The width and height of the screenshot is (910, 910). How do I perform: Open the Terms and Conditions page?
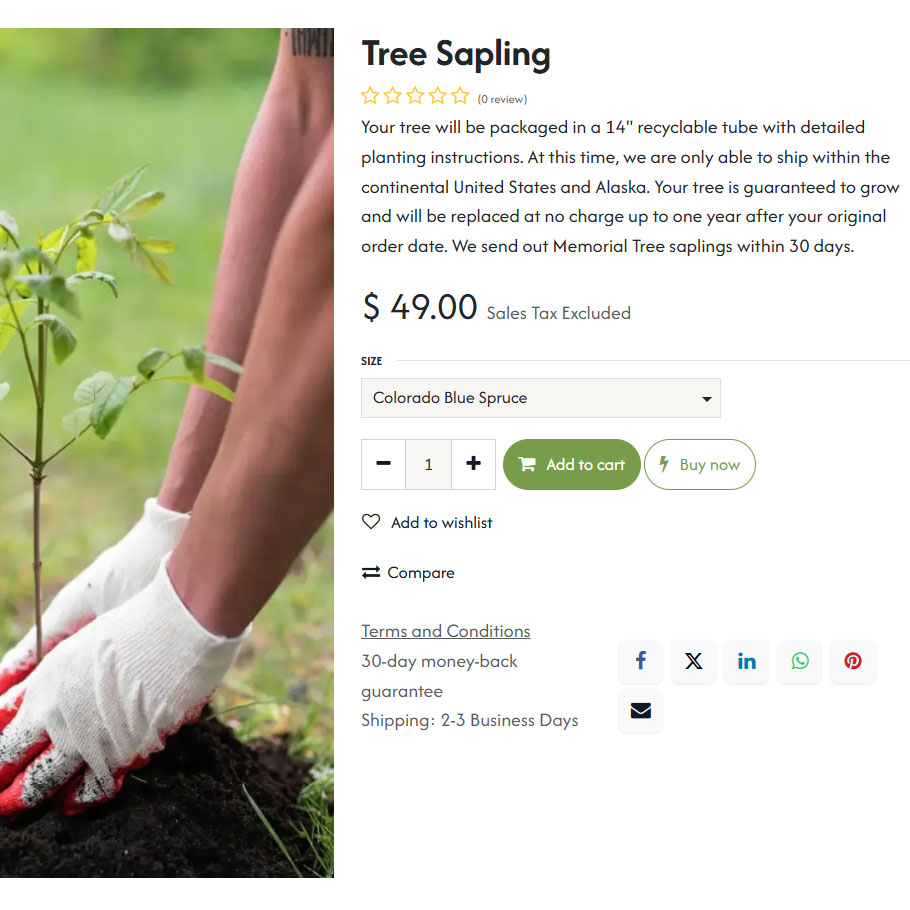click(445, 630)
